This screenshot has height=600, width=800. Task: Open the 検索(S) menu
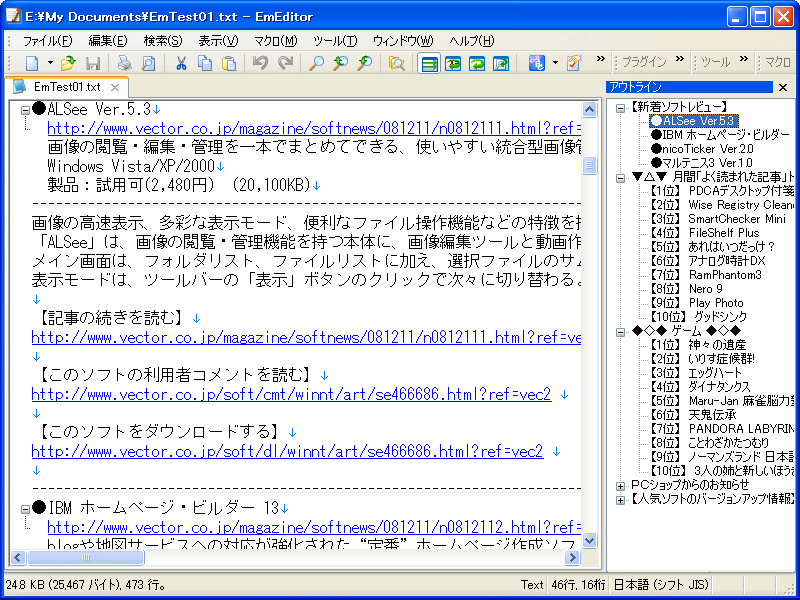[163, 41]
